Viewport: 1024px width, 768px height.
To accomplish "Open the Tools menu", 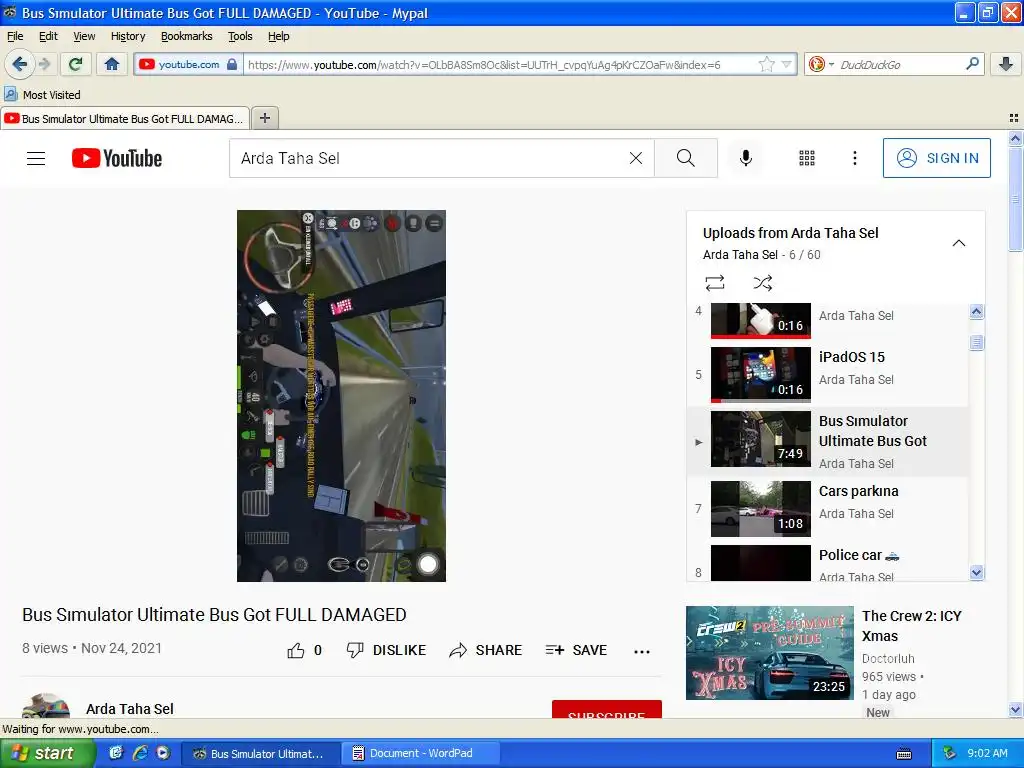I will coord(240,36).
